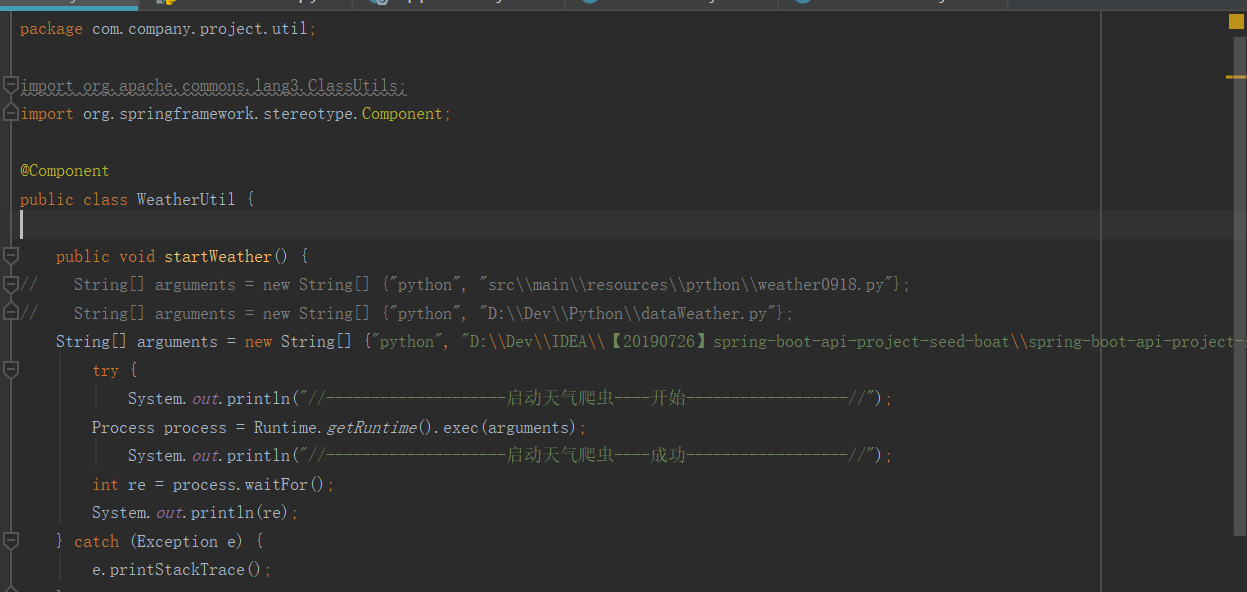
Task: Click the yellow inspections indicator above the scrollbar
Action: click(x=1235, y=20)
